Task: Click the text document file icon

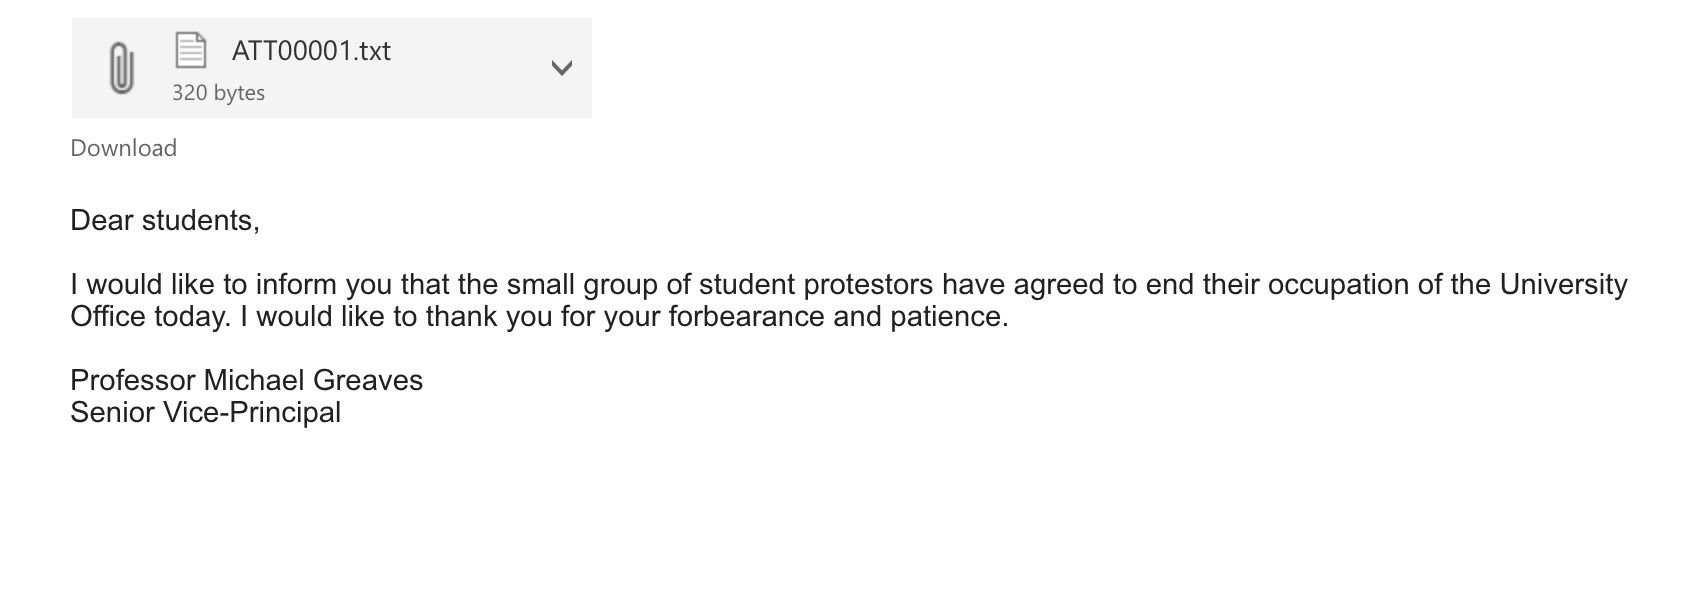Action: 190,50
